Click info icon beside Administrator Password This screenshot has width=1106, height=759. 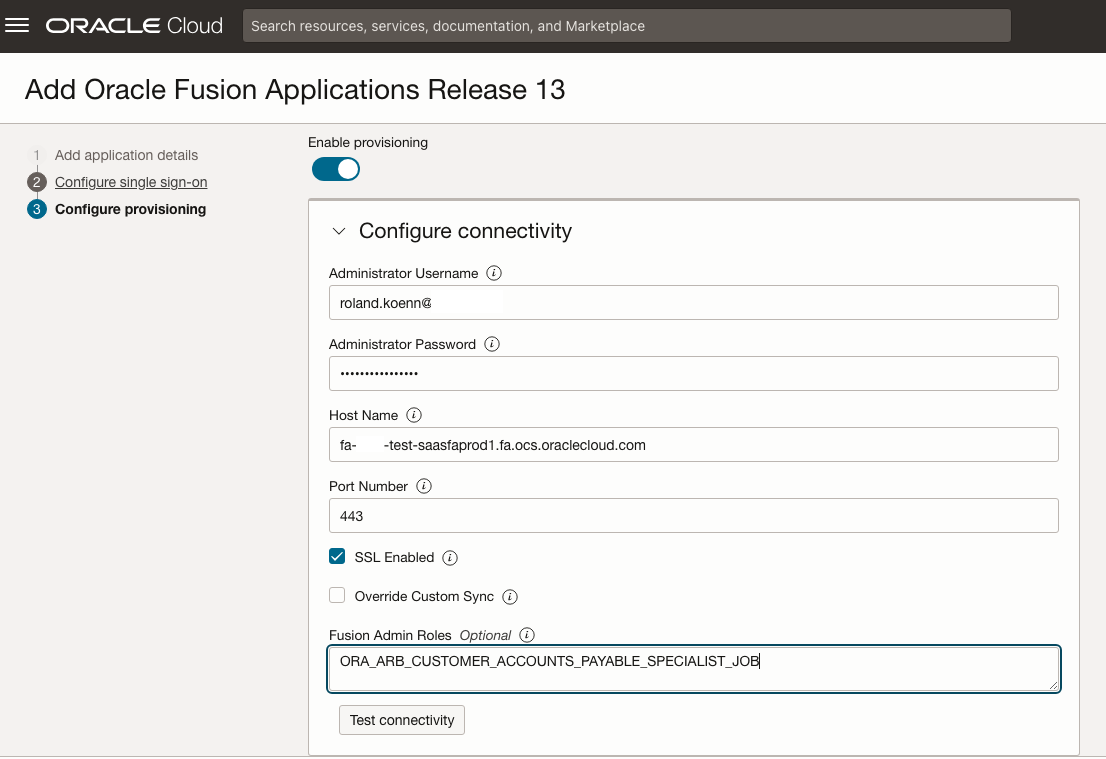pos(492,344)
